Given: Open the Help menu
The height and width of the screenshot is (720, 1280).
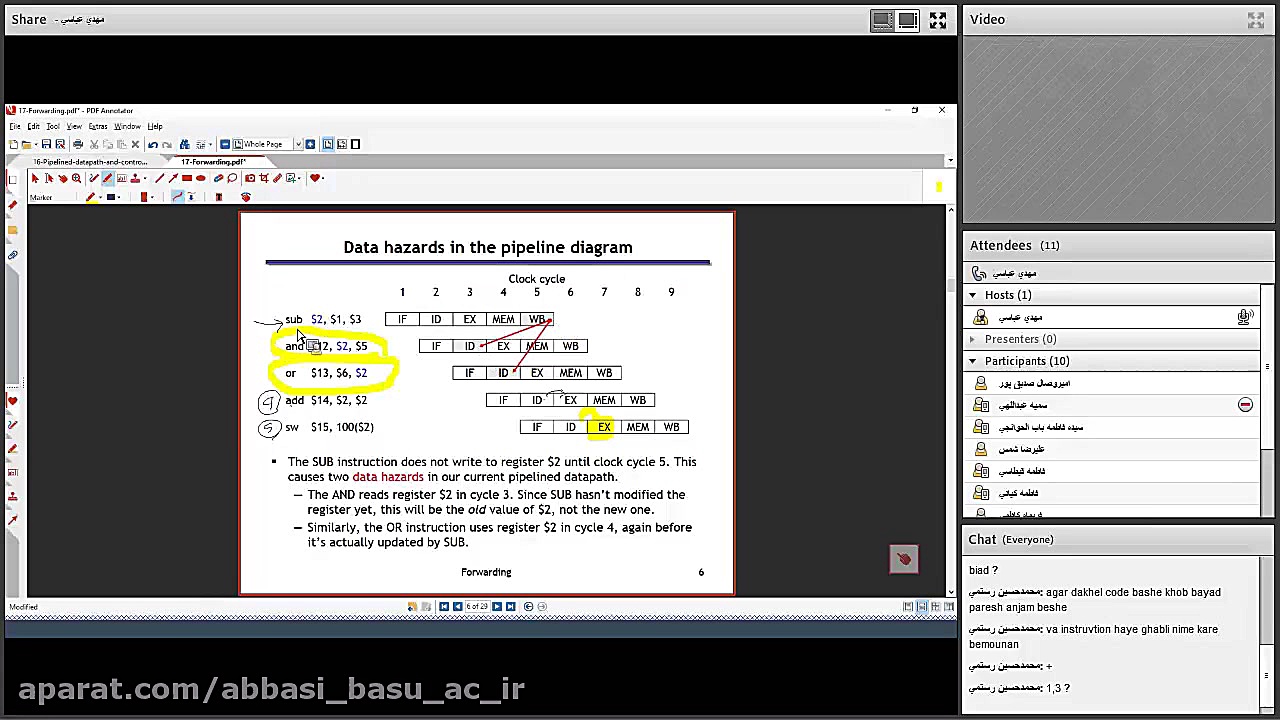Looking at the screenshot, I should click(155, 127).
